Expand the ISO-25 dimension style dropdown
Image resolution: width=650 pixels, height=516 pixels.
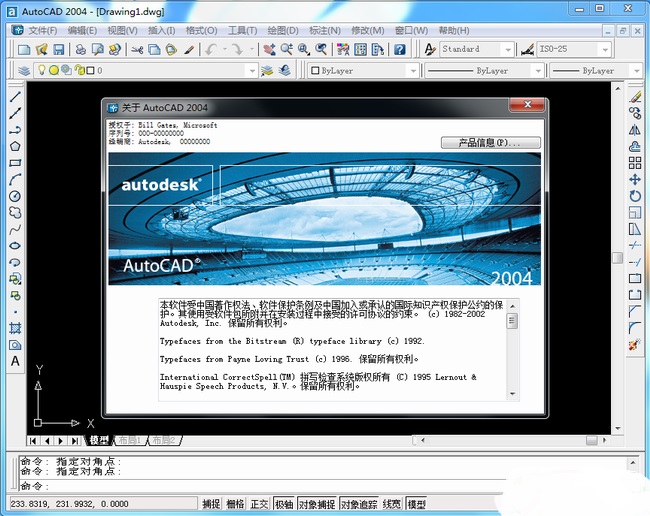[x=574, y=49]
